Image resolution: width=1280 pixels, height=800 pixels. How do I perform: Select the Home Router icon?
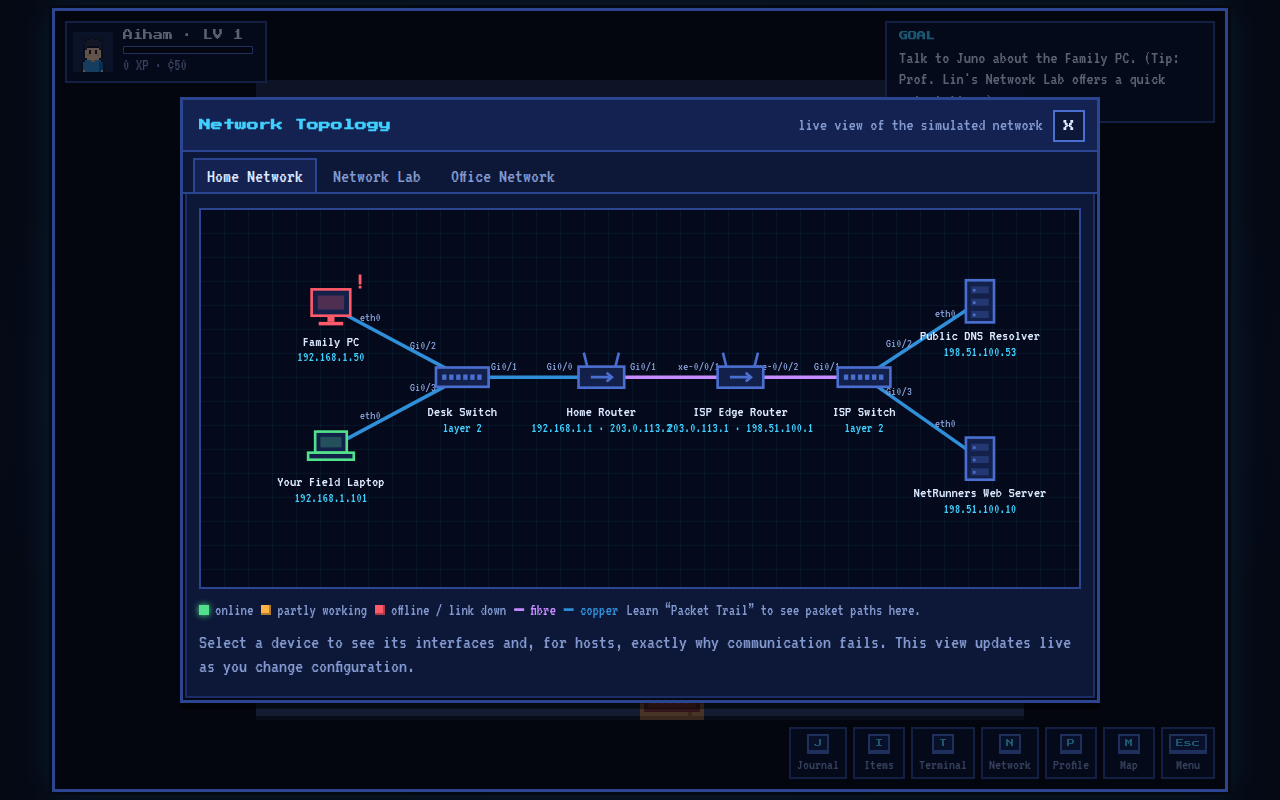click(x=601, y=372)
